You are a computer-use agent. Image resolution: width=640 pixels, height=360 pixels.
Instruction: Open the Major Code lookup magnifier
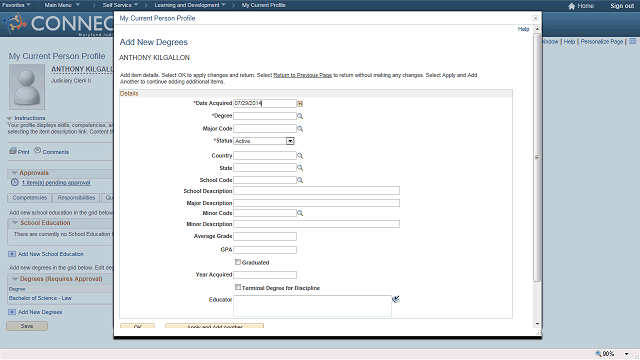click(x=300, y=129)
